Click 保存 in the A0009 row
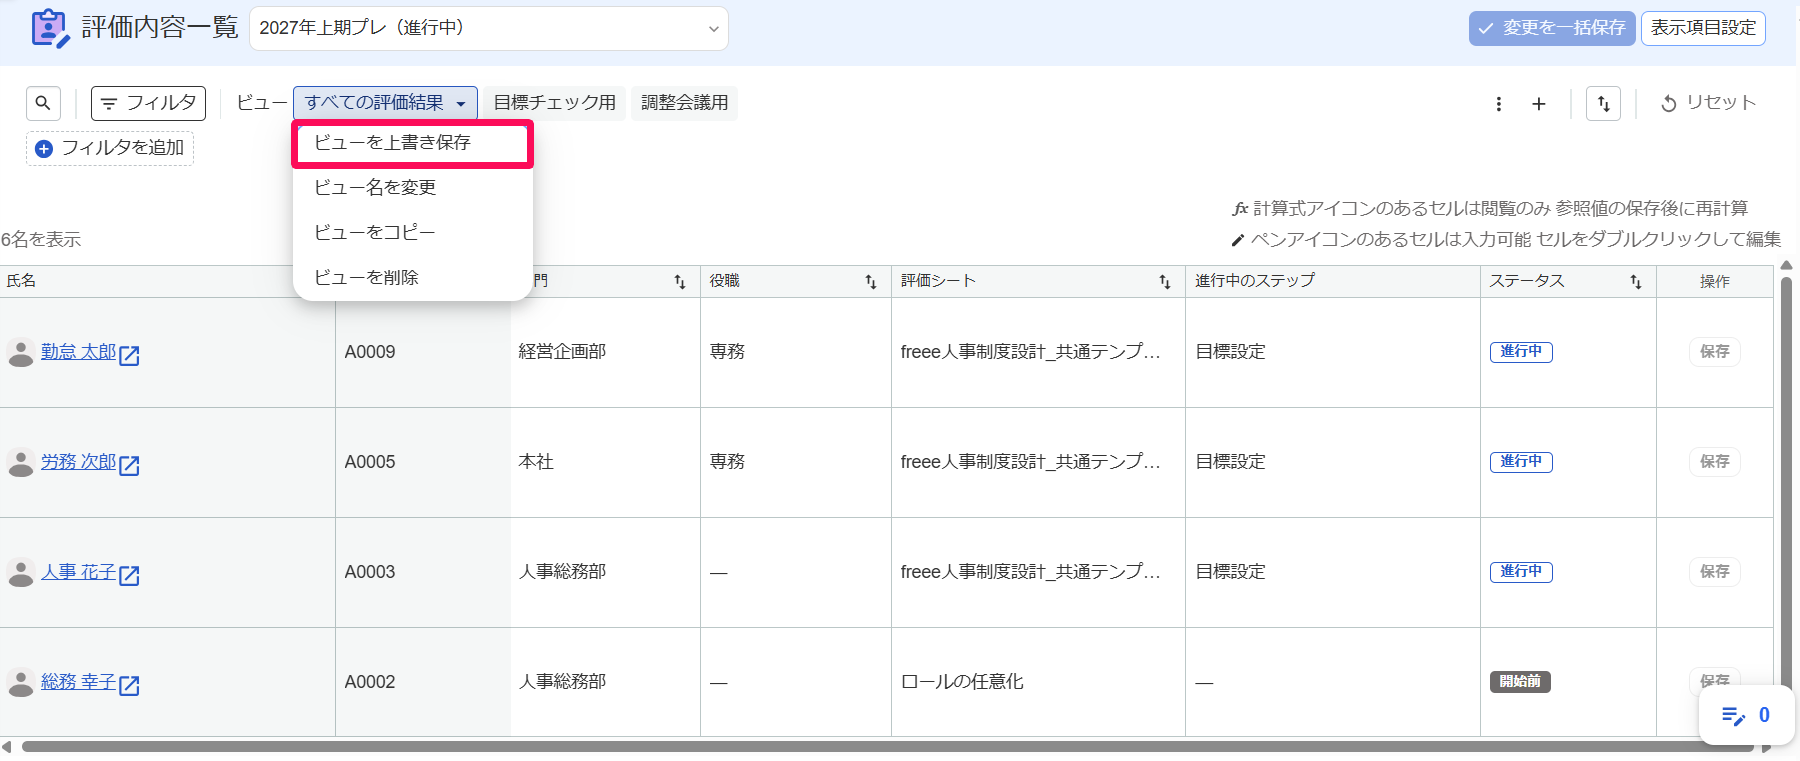1800x761 pixels. coord(1715,352)
